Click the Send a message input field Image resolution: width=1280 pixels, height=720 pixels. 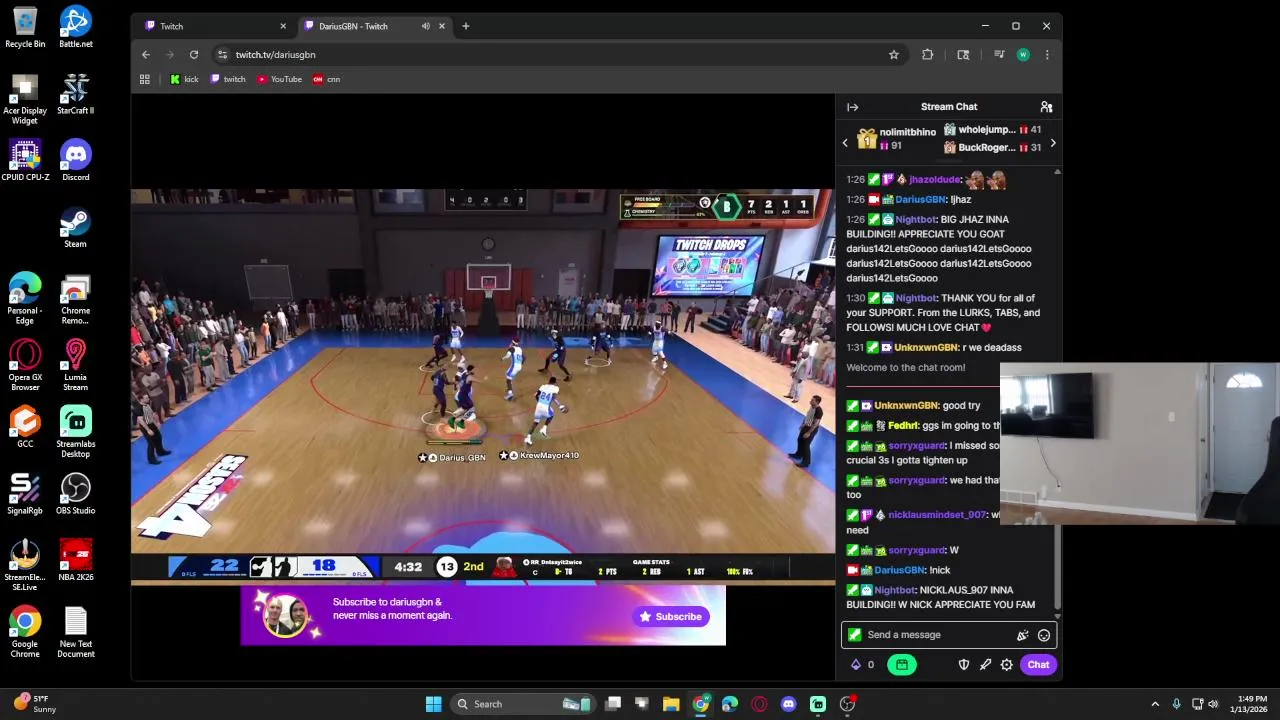(948, 635)
